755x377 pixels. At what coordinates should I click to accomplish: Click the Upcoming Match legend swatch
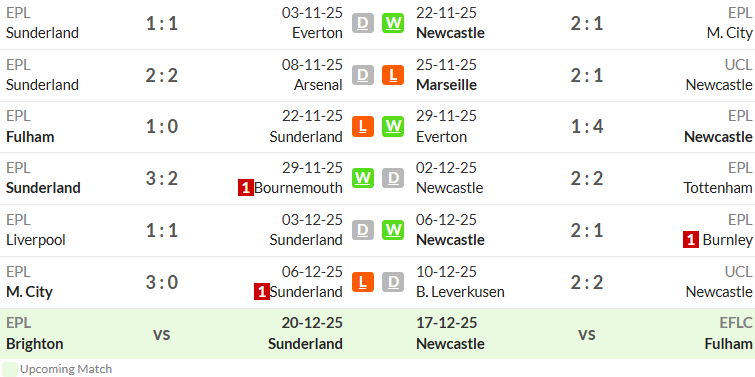(x=10, y=369)
